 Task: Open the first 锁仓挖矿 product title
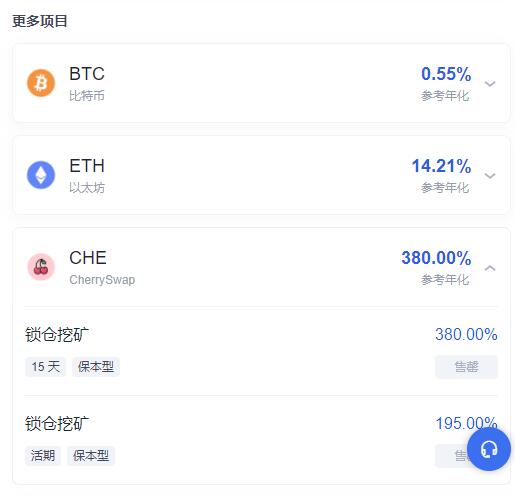57,334
